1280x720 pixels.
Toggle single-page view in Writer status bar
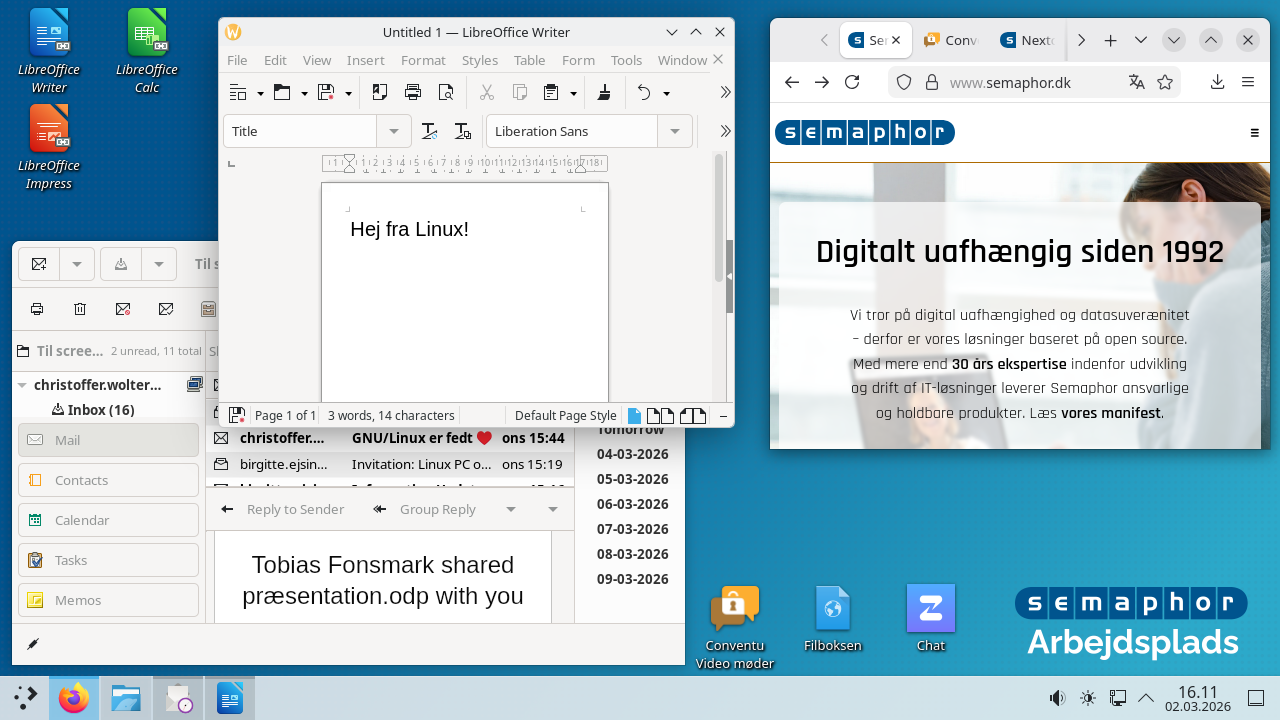tap(633, 416)
